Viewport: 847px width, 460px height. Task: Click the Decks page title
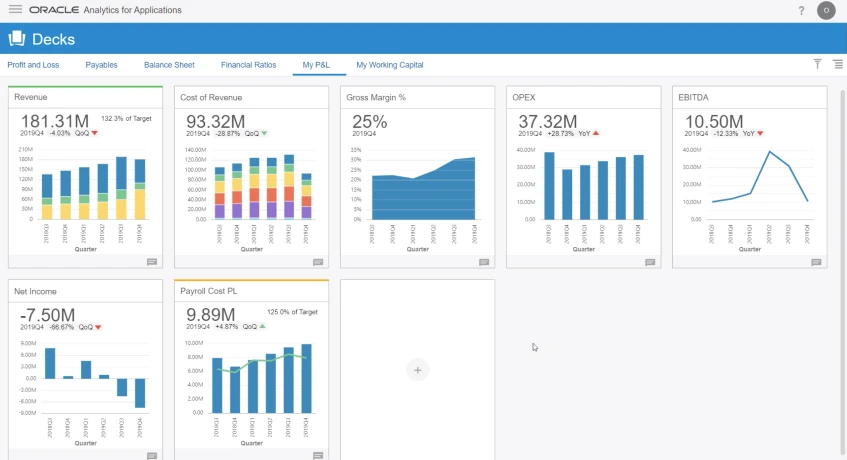tap(53, 39)
